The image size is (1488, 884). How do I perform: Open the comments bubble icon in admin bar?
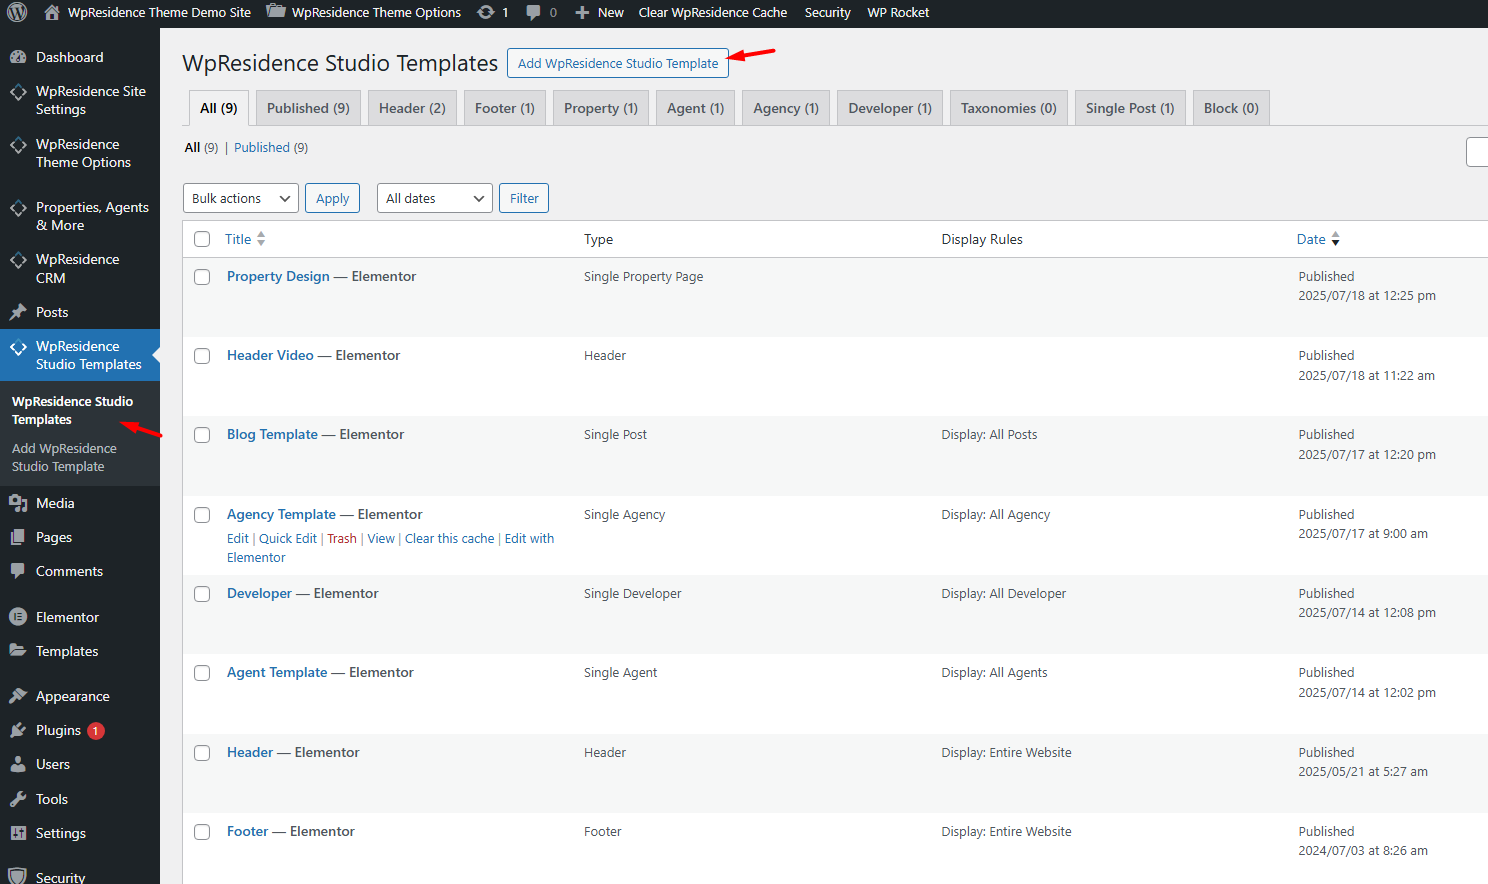tap(533, 12)
